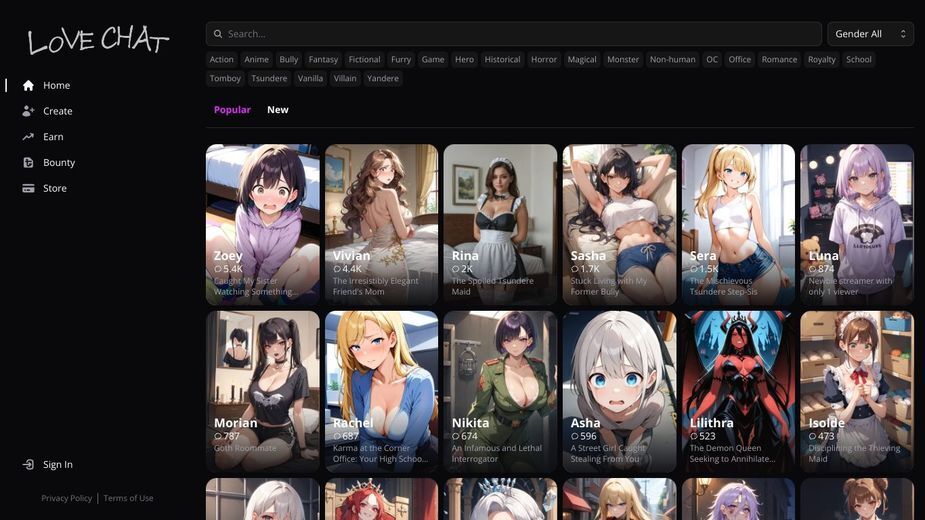Screen dimensions: 925x520
Task: Enable the Tsundere tag filter
Action: click(x=269, y=79)
